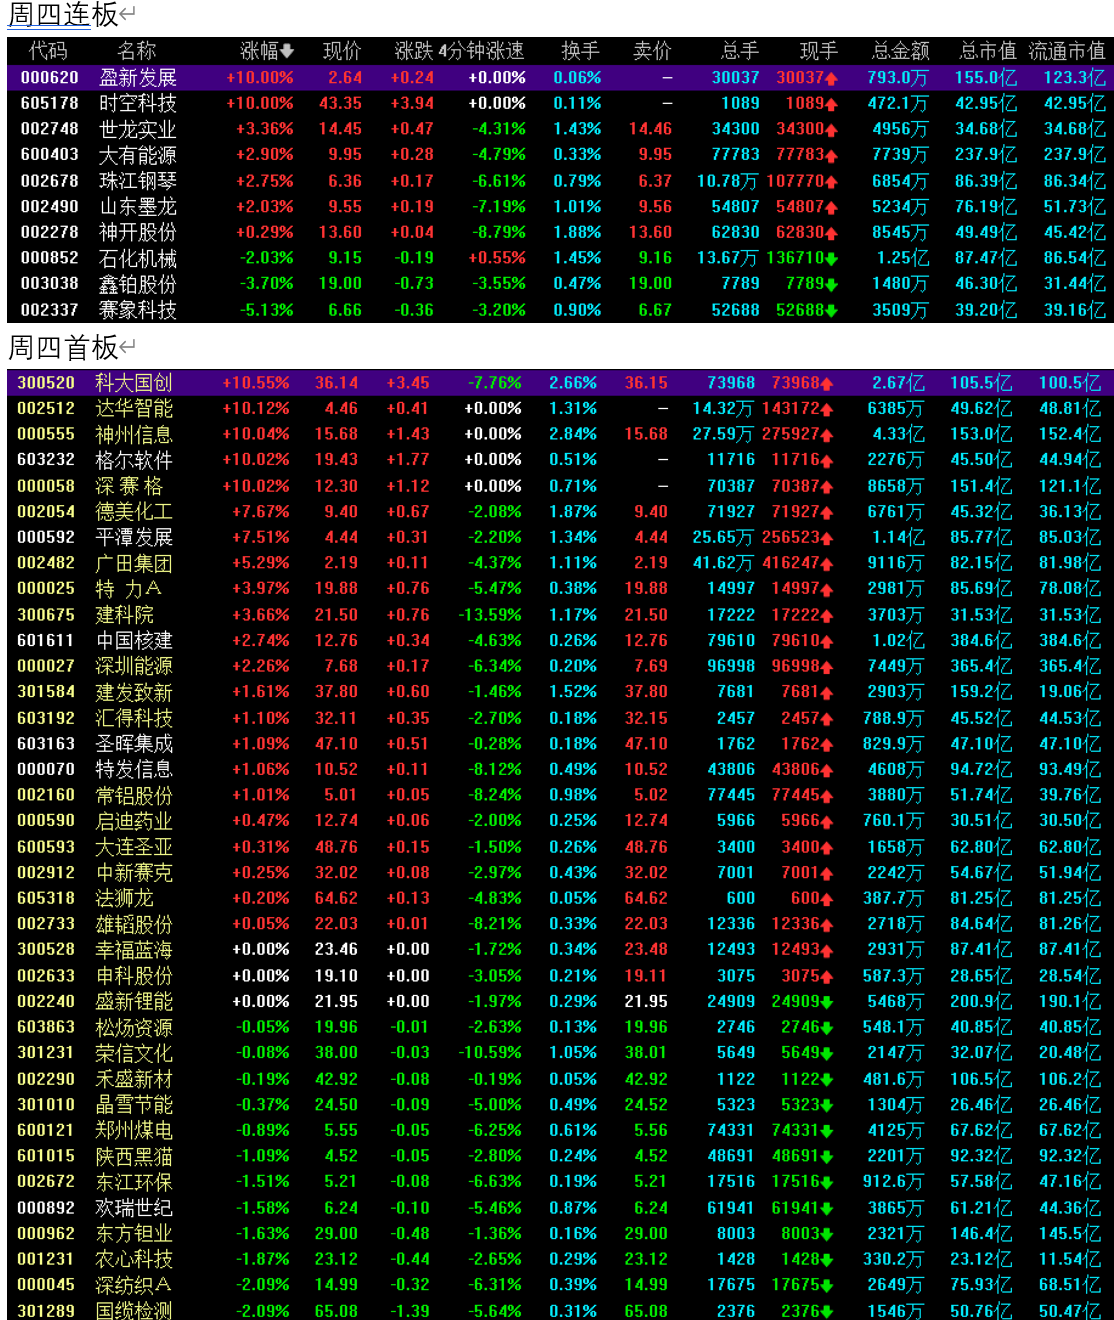Select stock row 深纺织A
1114x1320 pixels.
559,1285
